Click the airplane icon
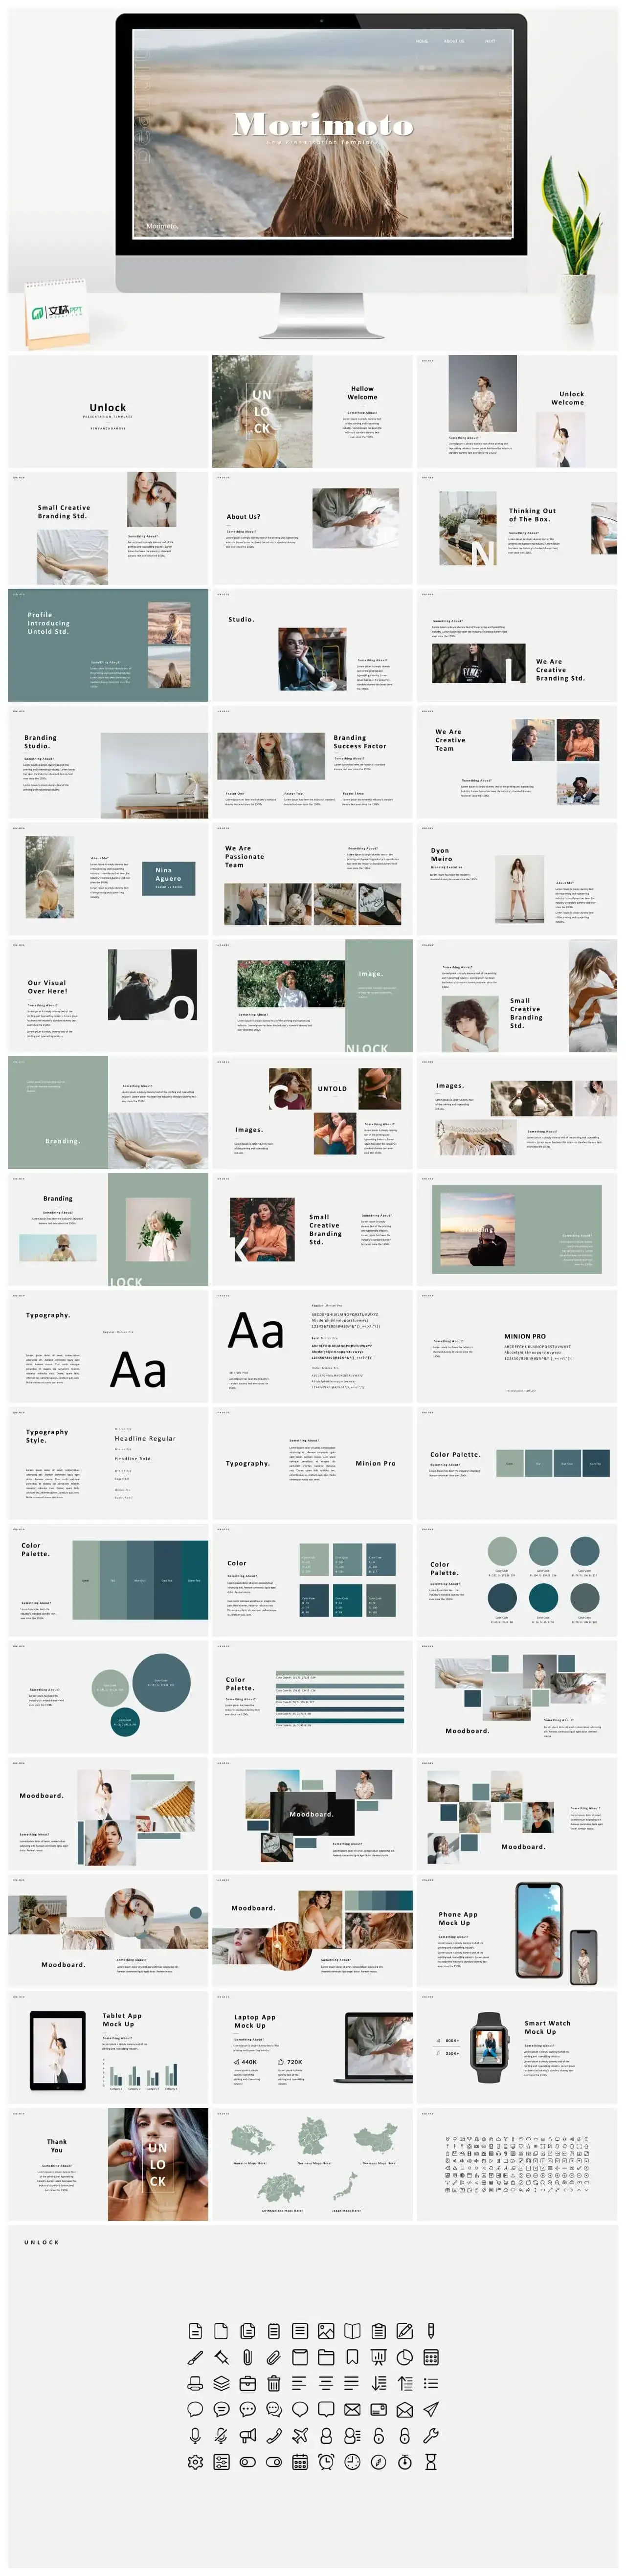The height and width of the screenshot is (2576, 626). (x=299, y=2435)
